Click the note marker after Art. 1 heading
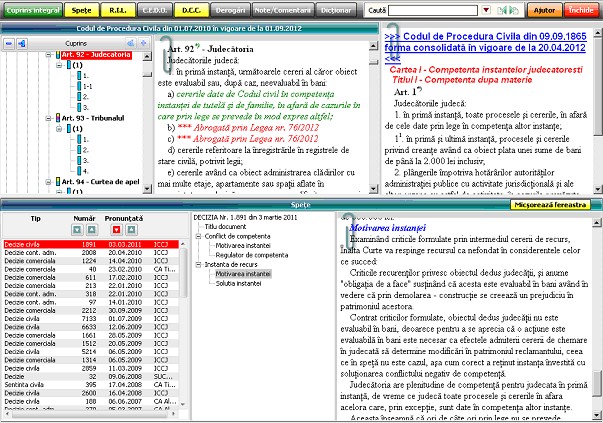Image resolution: width=603 pixels, height=423 pixels. click(x=419, y=89)
